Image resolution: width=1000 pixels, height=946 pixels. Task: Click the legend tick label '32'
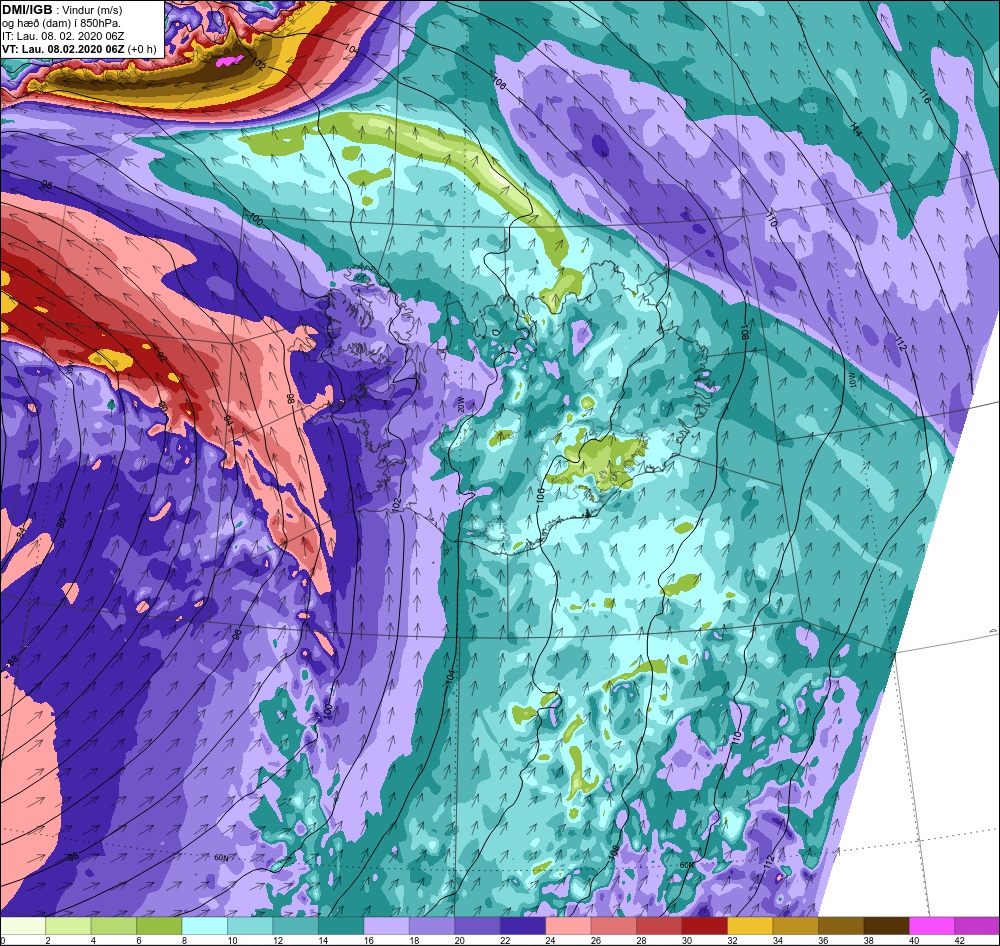tap(732, 940)
